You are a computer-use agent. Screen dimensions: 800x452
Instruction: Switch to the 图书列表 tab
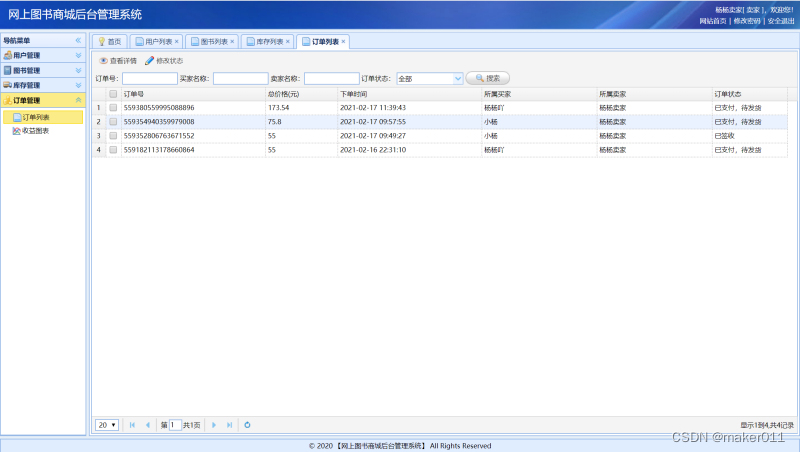[210, 42]
